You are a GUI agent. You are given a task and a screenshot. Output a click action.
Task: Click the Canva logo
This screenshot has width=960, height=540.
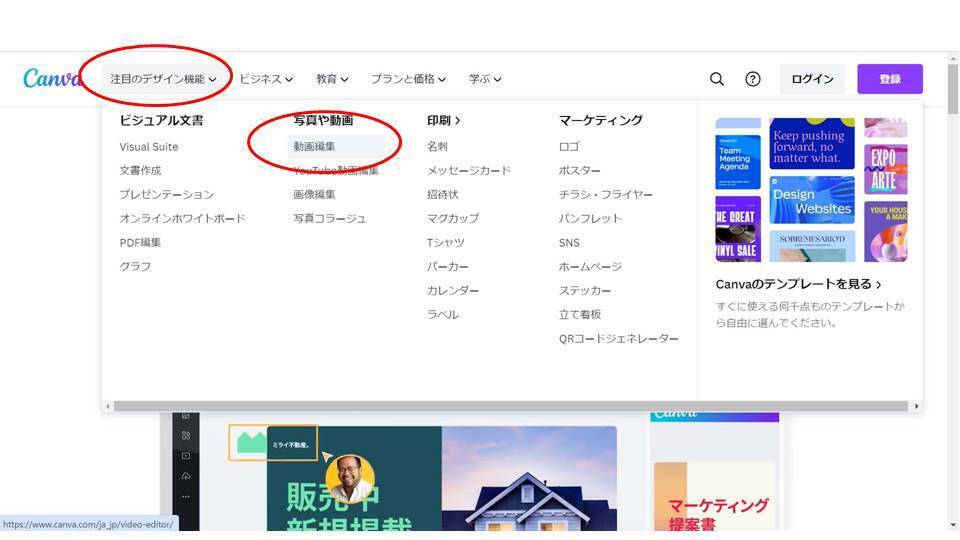pos(52,78)
